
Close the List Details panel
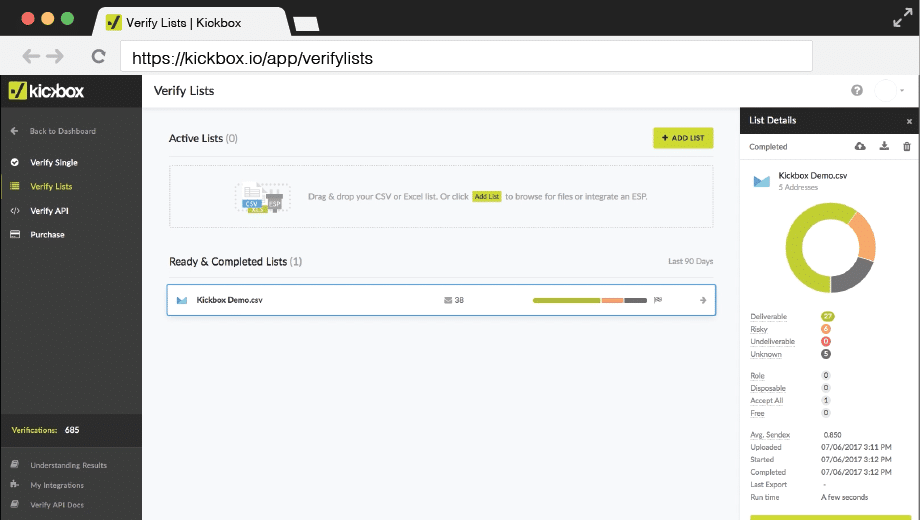(x=909, y=121)
